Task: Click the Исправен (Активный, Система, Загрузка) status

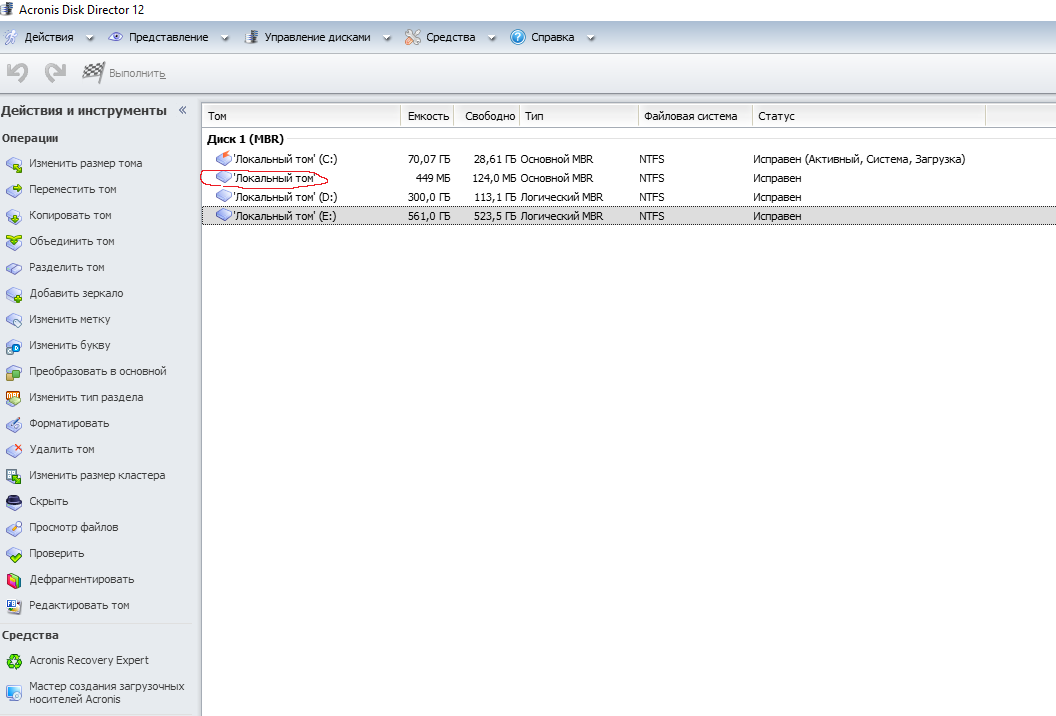Action: tap(859, 159)
